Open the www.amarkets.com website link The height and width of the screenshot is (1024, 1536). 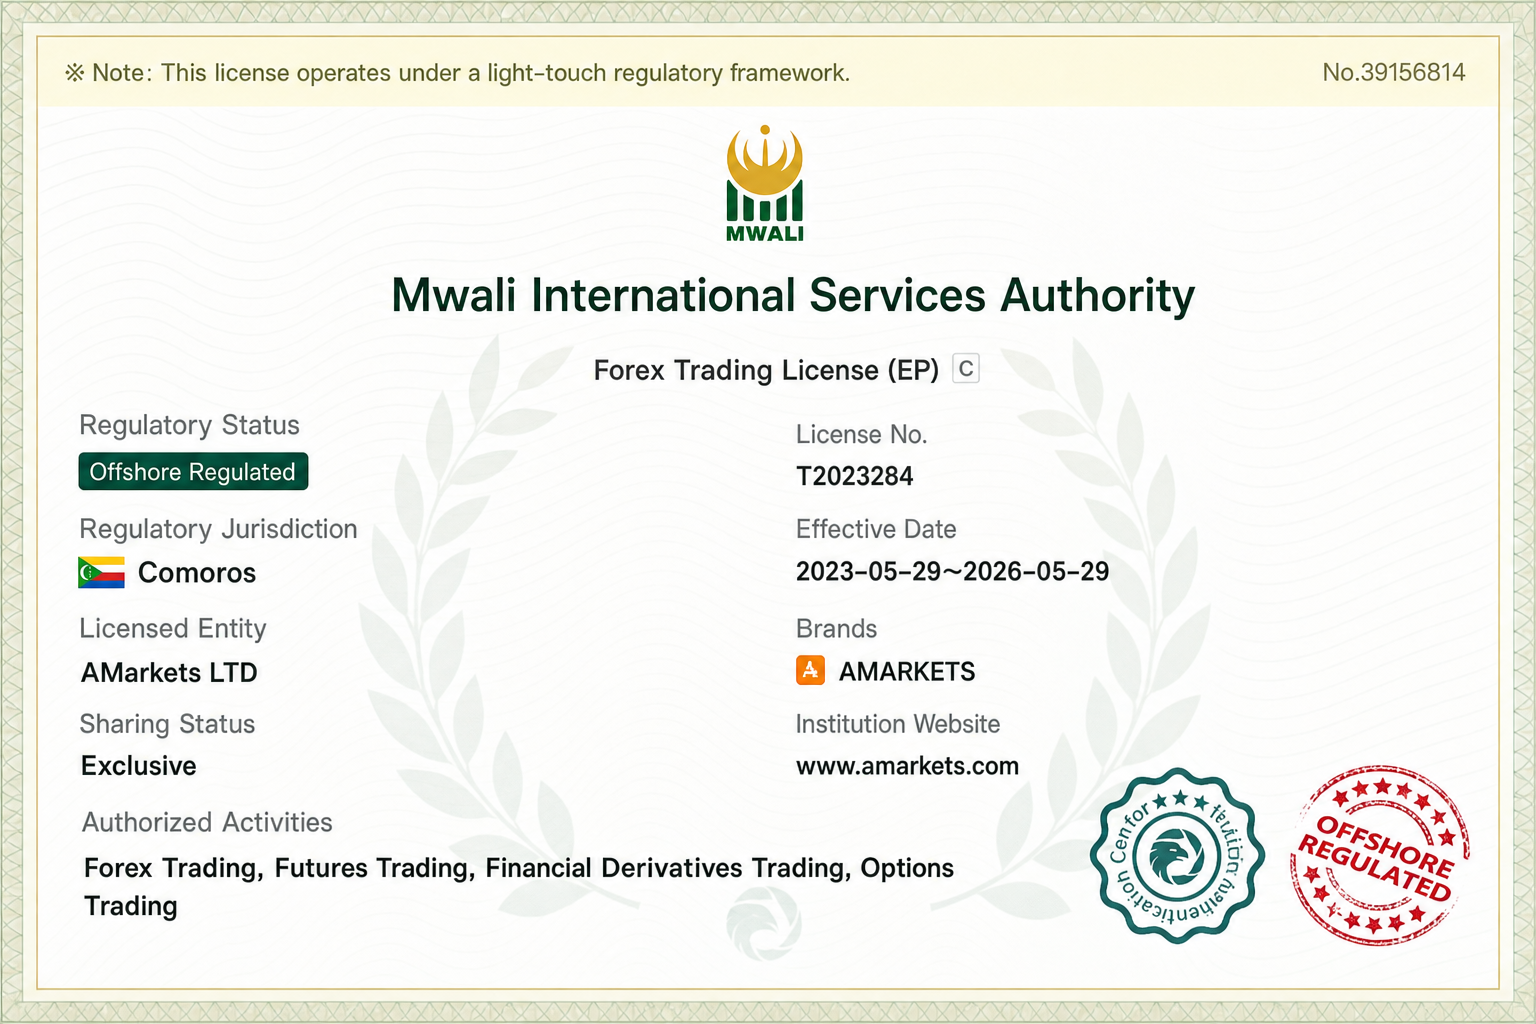[x=907, y=766]
